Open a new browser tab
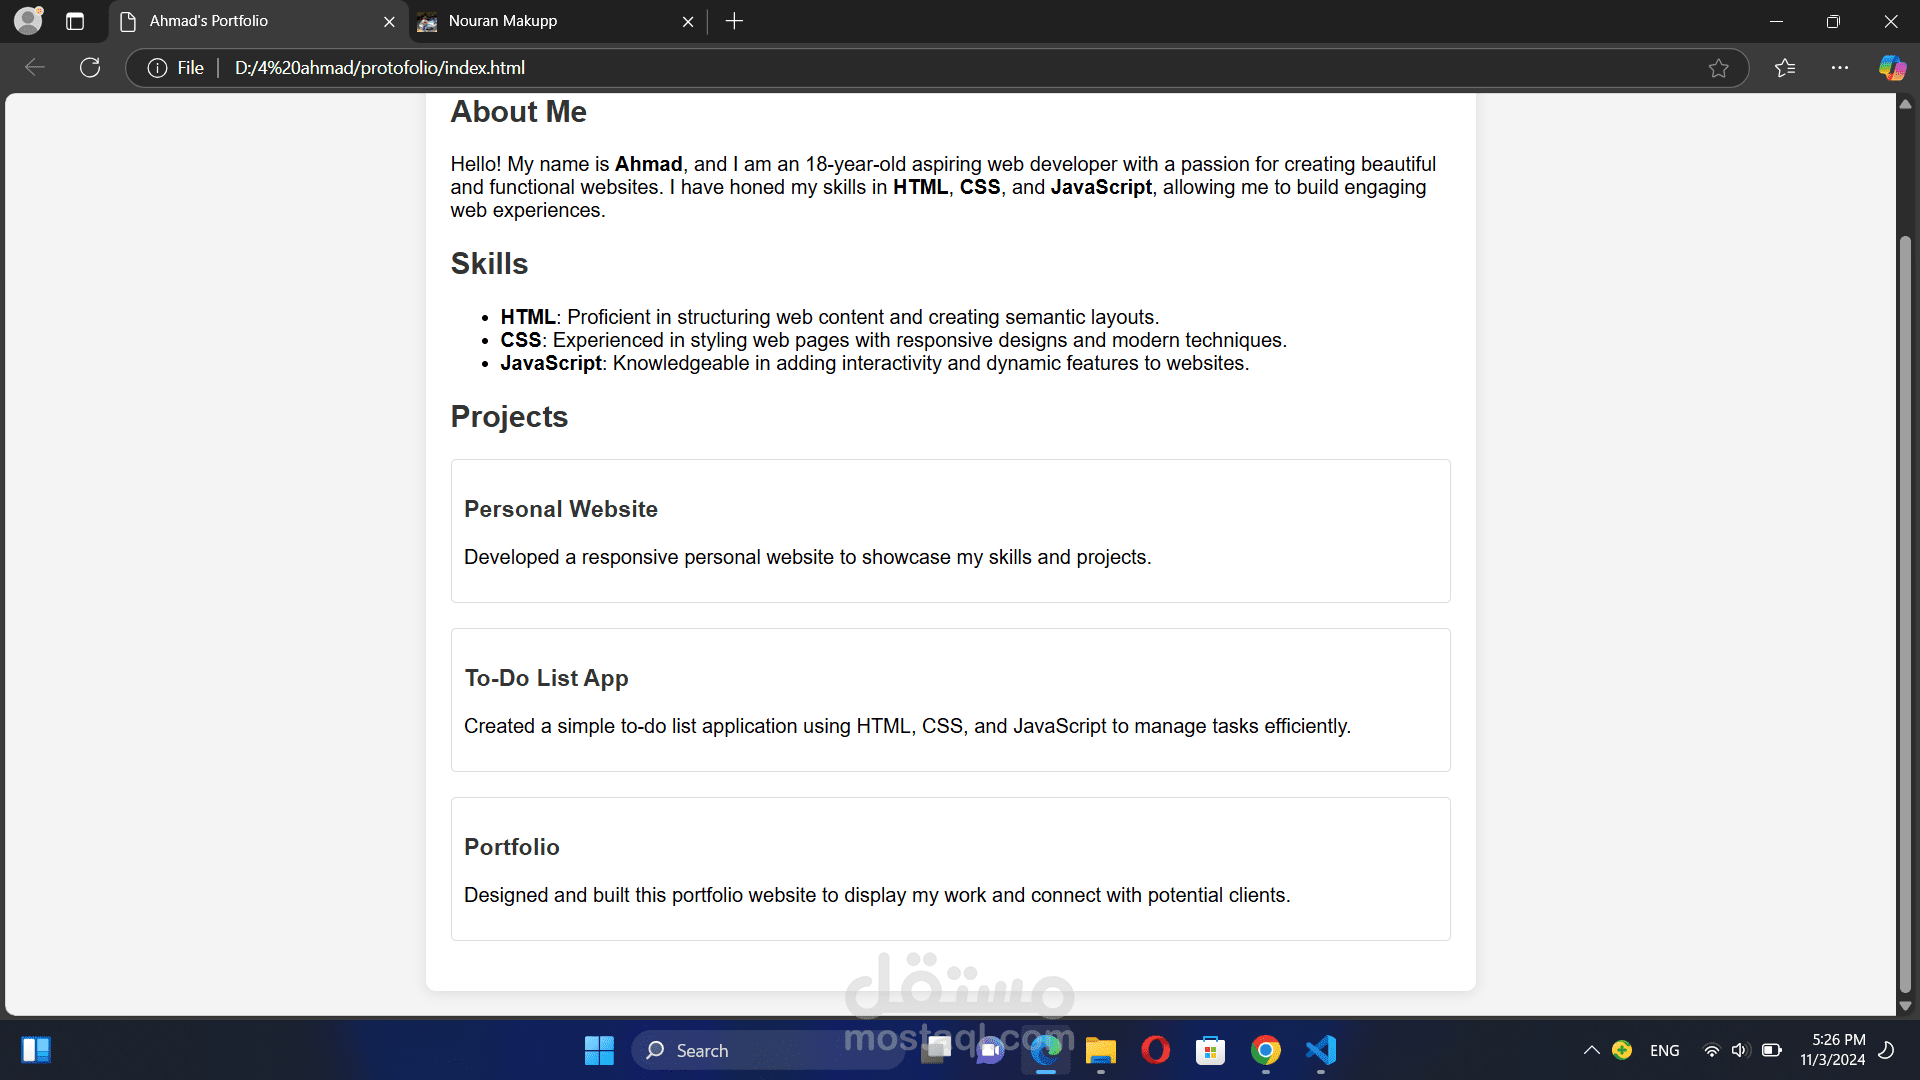Viewport: 1920px width, 1080px height. (734, 21)
